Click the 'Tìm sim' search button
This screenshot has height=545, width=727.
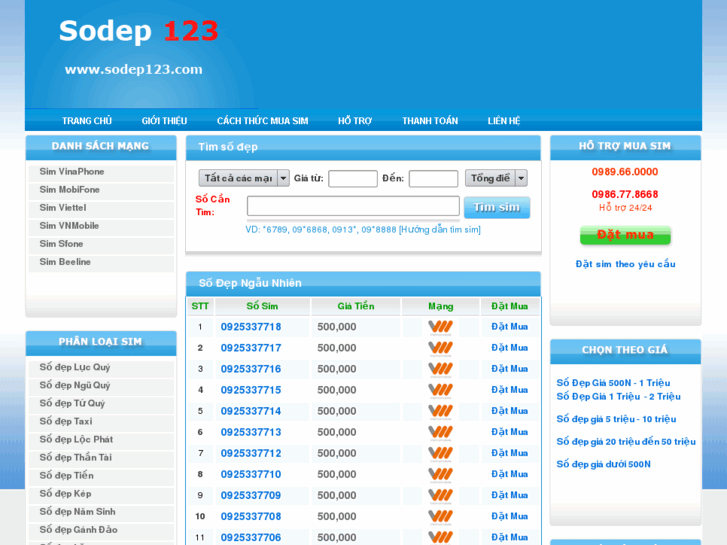coord(497,207)
